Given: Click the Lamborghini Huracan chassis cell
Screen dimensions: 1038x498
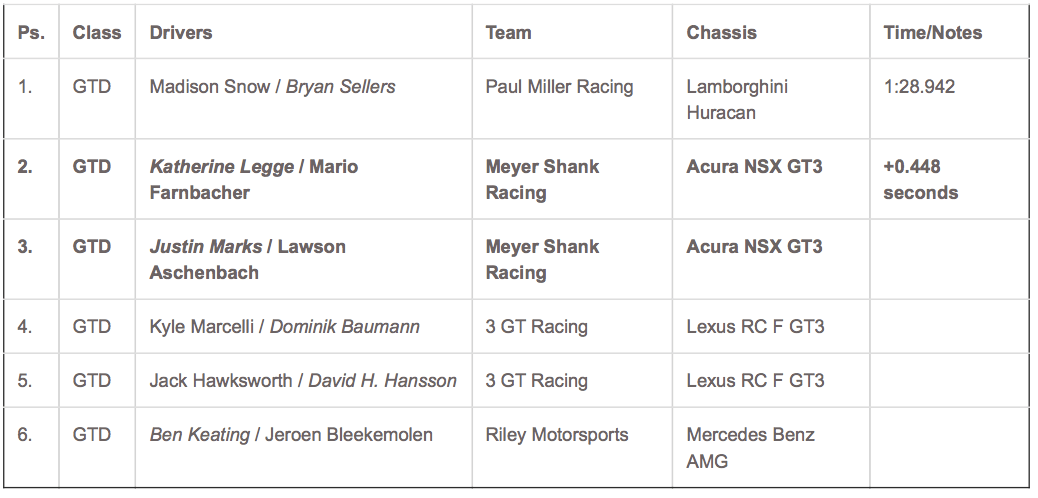Looking at the screenshot, I should (737, 99).
